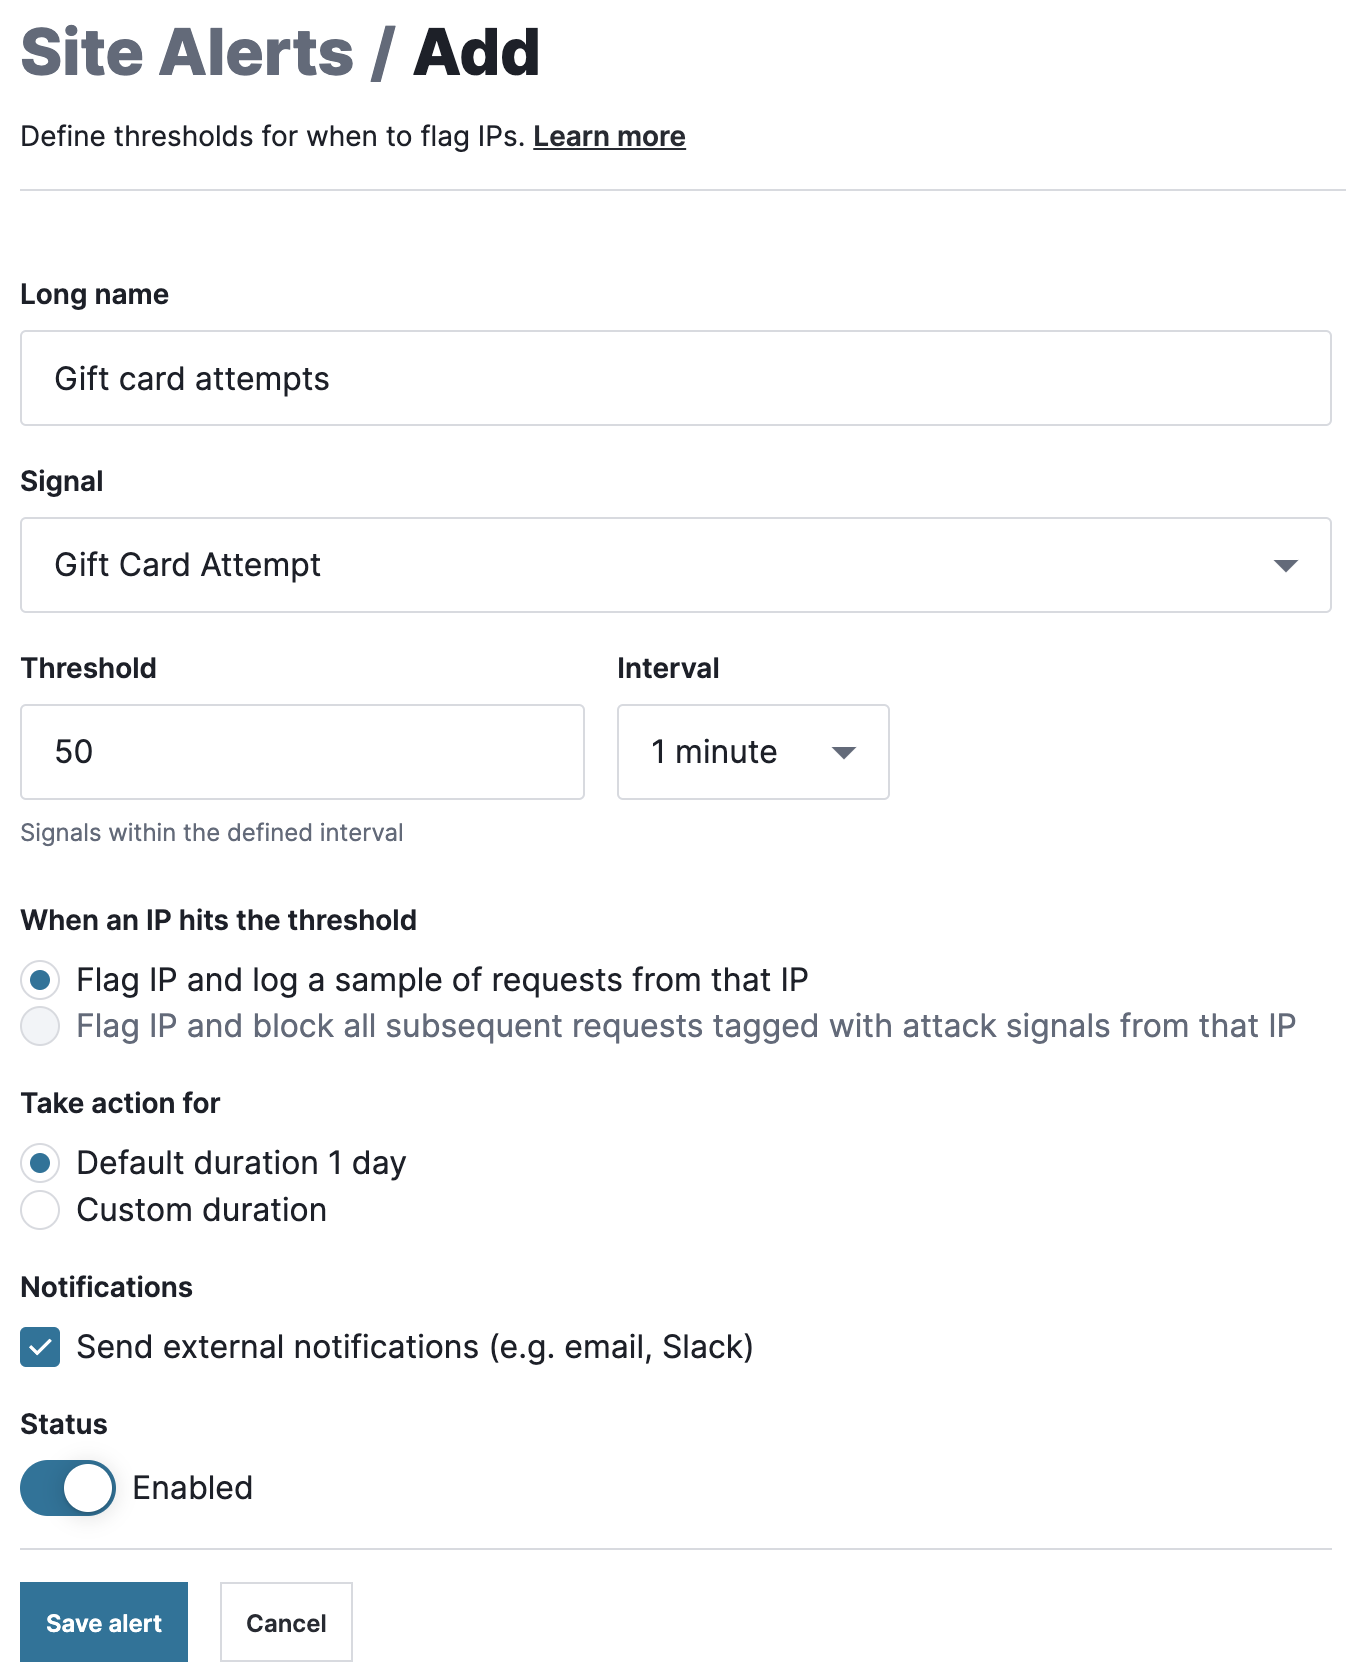Open the Gift Card Attempt signal selector
Viewport: 1346px width, 1676px height.
point(675,565)
